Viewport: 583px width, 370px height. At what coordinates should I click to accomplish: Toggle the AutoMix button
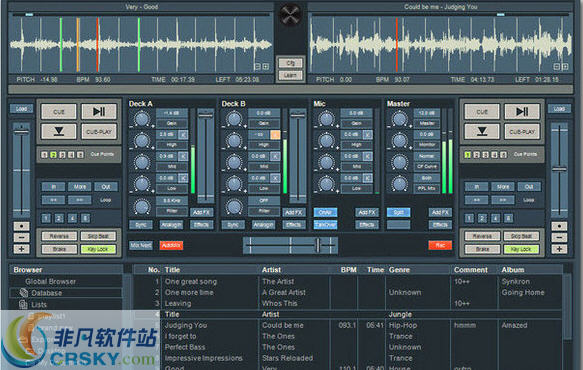171,245
